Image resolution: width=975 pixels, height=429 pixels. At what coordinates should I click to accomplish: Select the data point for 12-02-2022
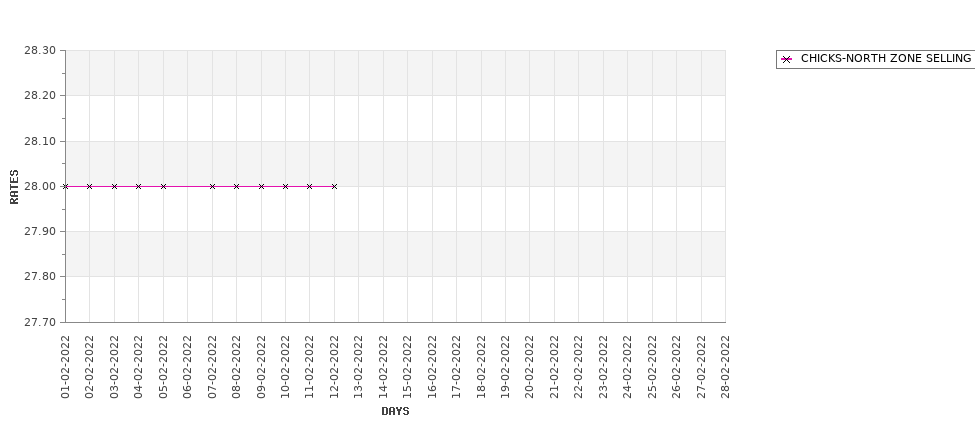(x=335, y=187)
